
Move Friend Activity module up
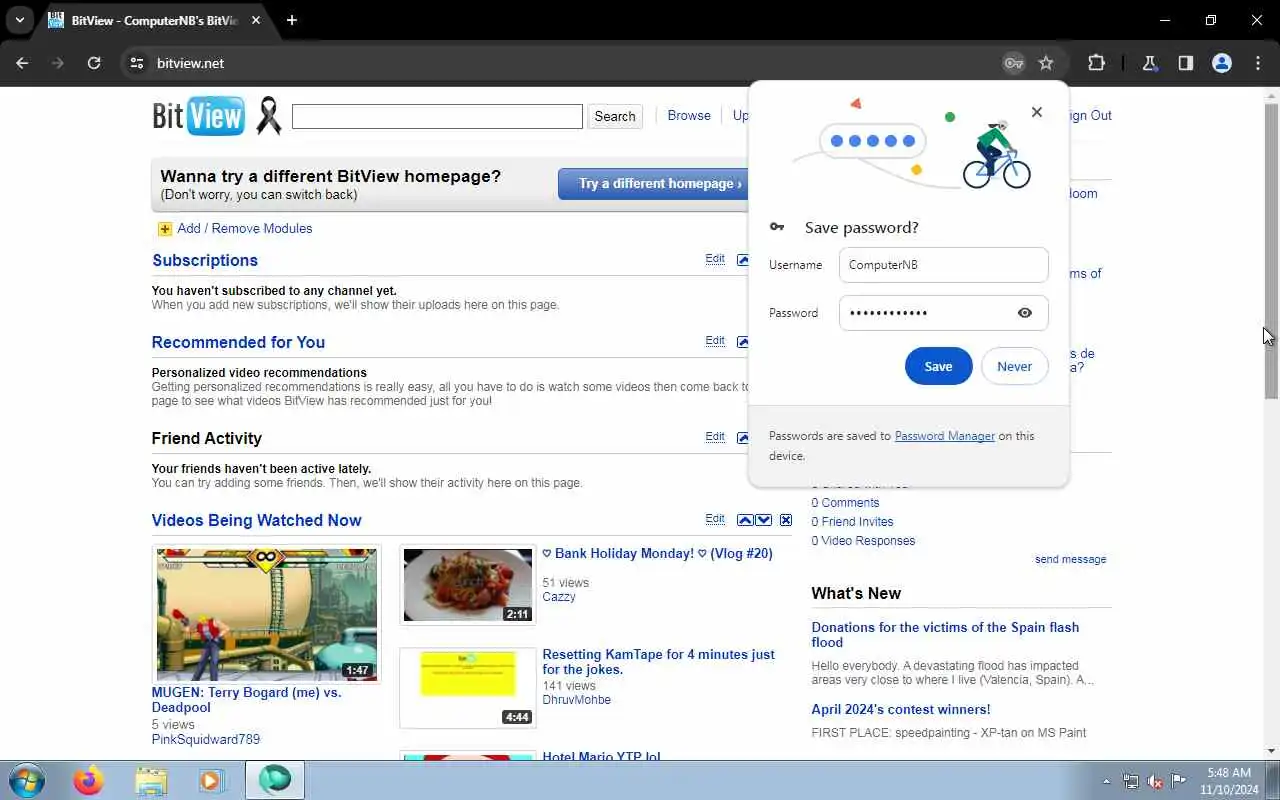click(743, 438)
